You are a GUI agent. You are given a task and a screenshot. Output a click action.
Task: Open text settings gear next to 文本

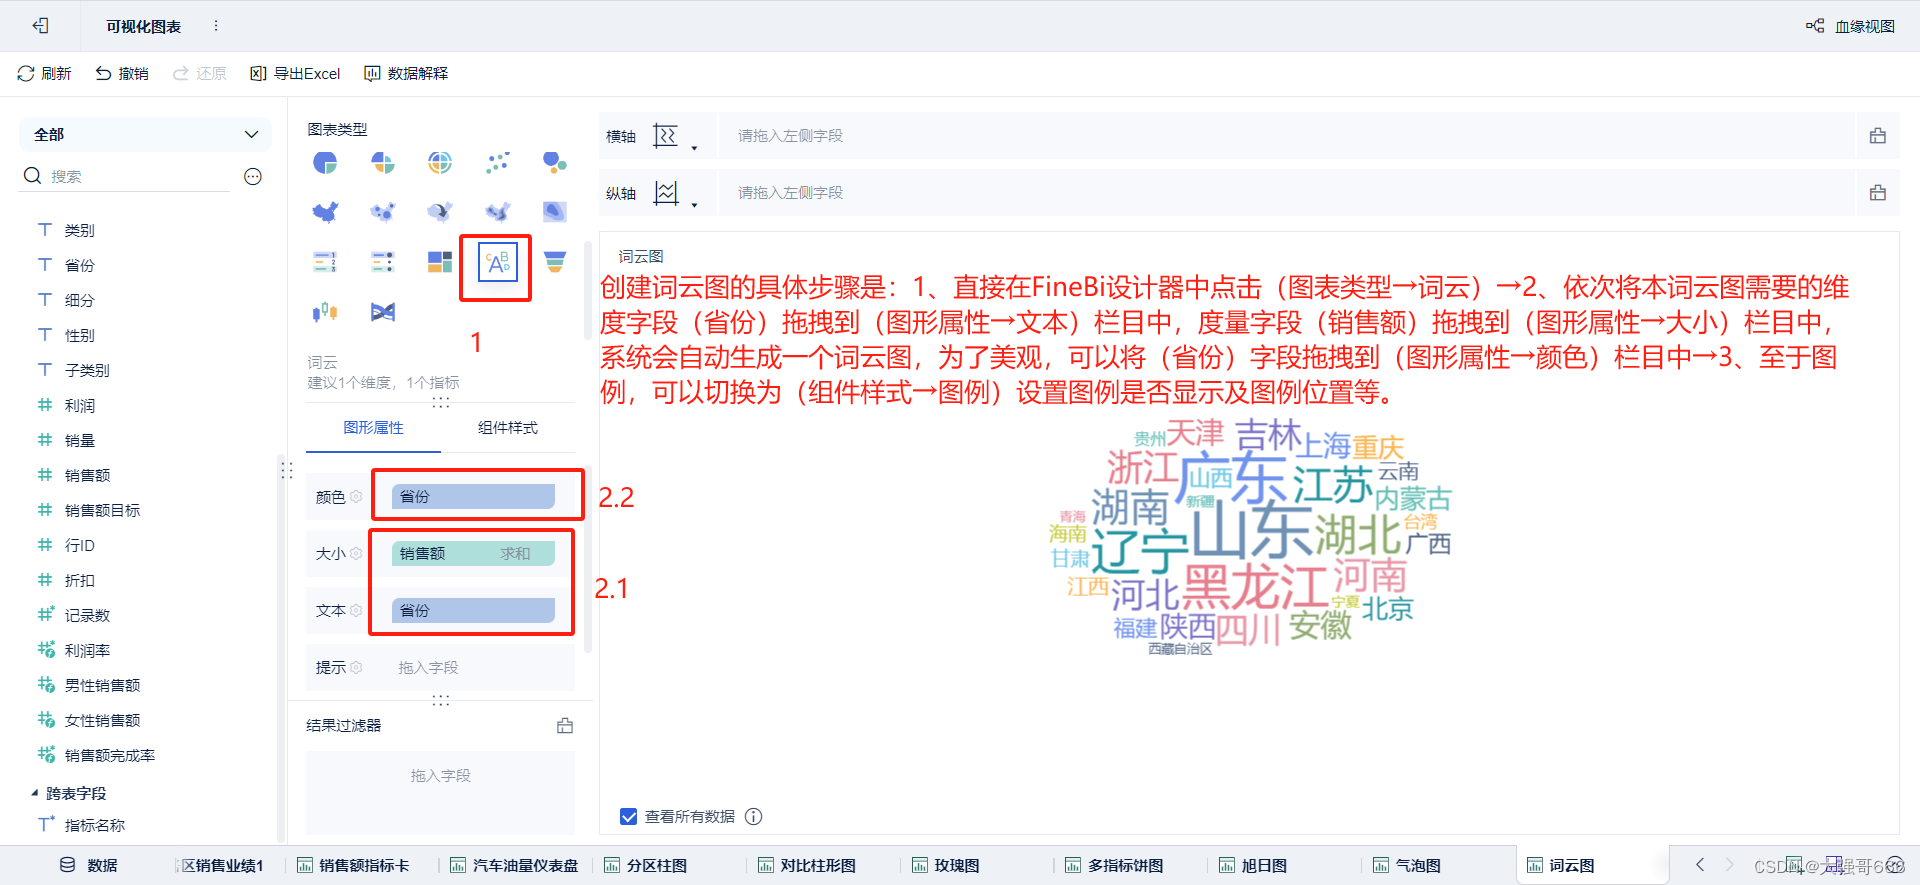tap(356, 610)
